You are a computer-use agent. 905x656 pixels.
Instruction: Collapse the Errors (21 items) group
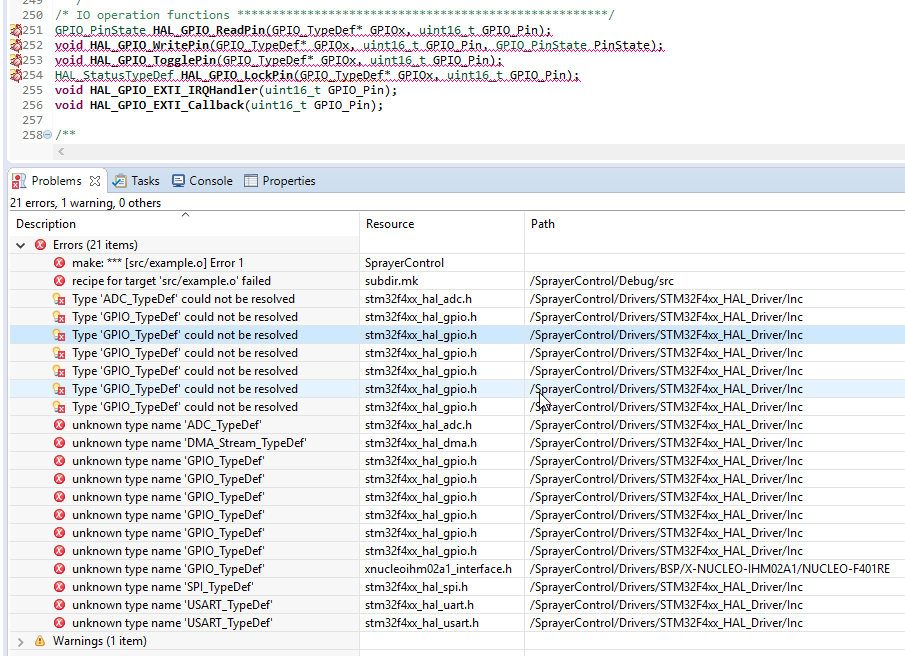click(x=21, y=245)
